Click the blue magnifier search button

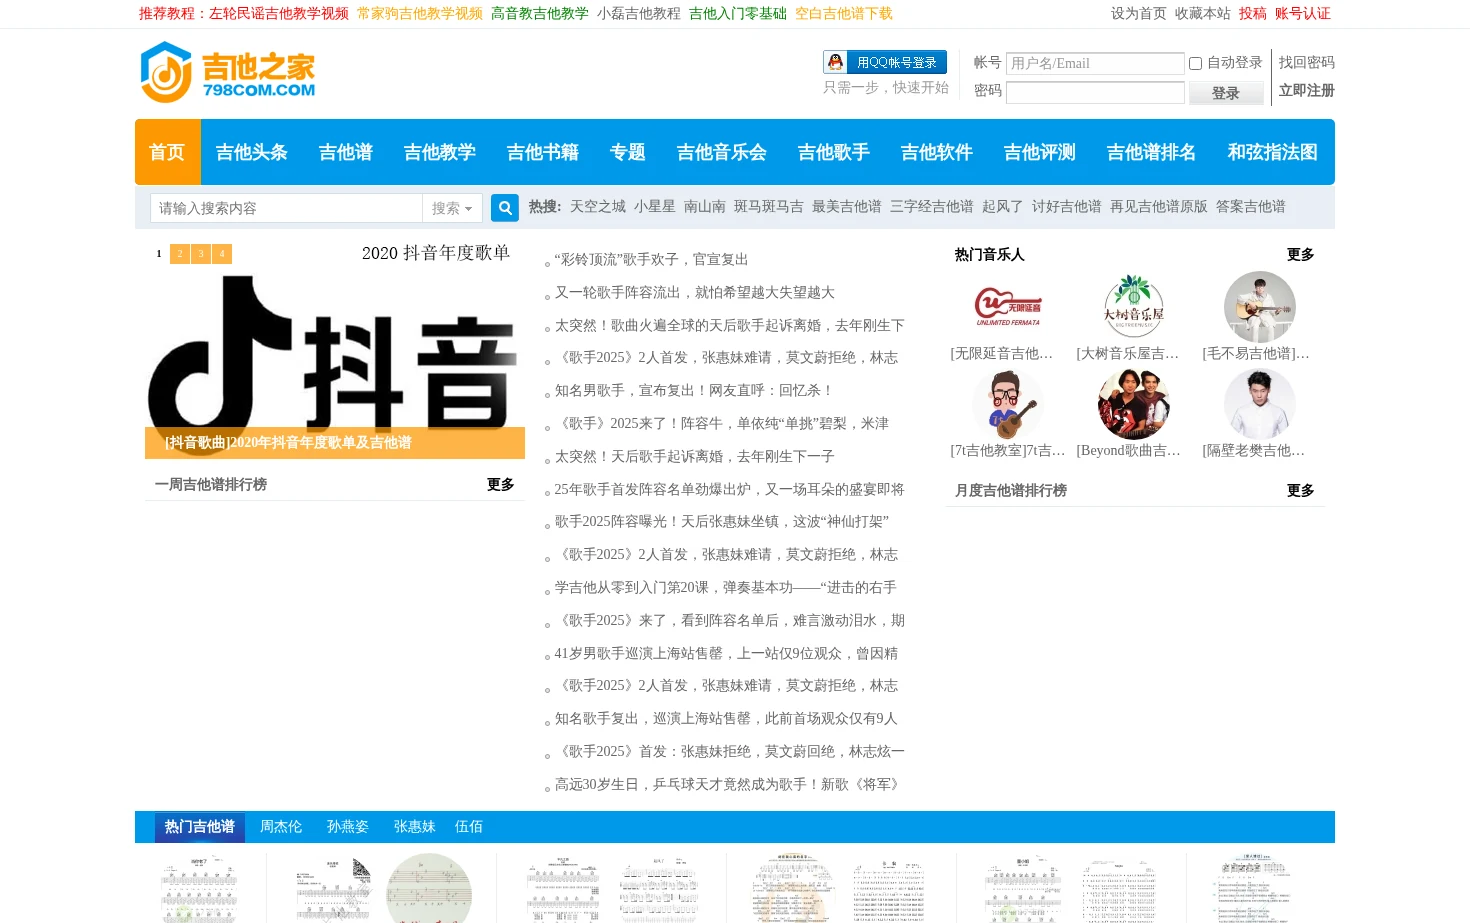point(505,208)
